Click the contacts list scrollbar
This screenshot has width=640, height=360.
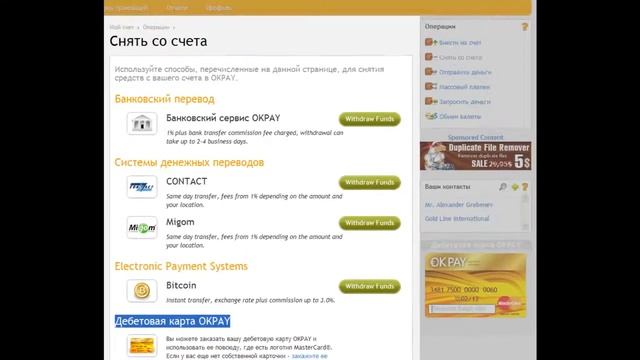pos(525,212)
